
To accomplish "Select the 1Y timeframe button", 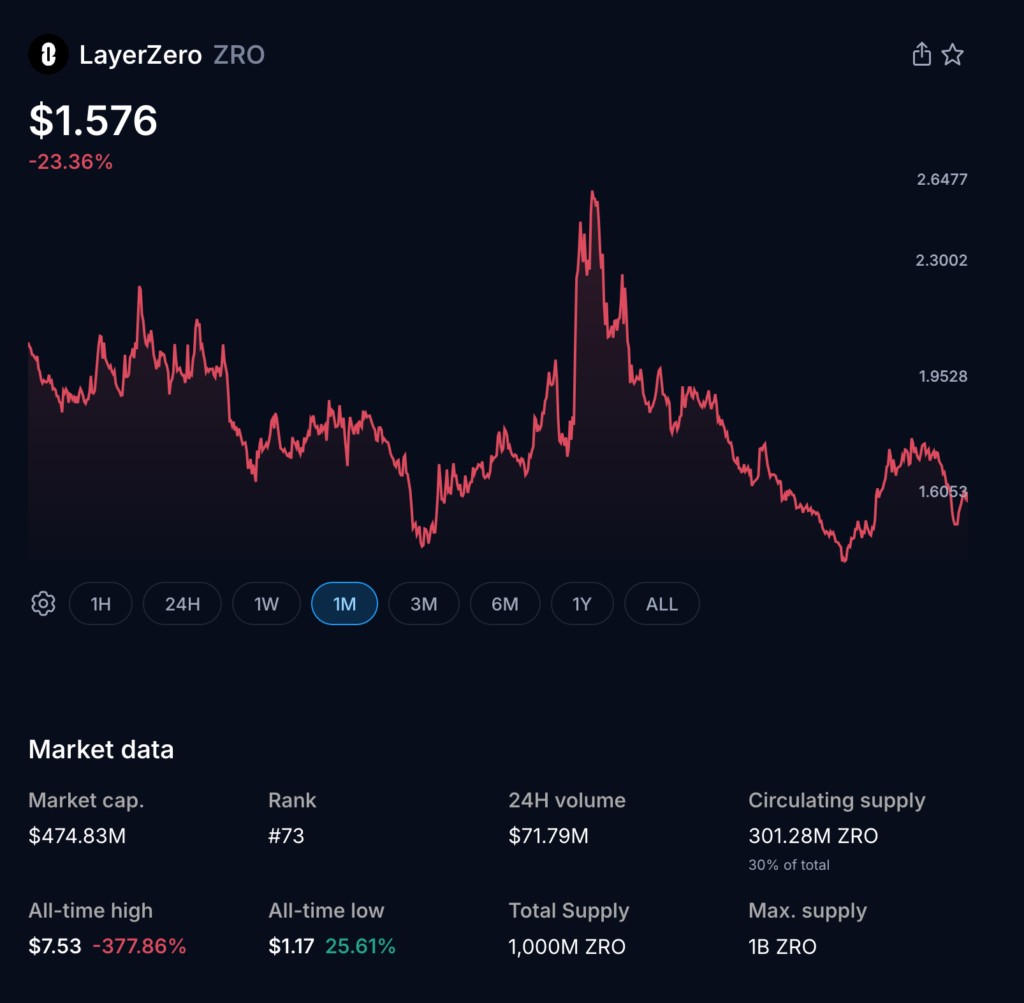I will [x=582, y=603].
